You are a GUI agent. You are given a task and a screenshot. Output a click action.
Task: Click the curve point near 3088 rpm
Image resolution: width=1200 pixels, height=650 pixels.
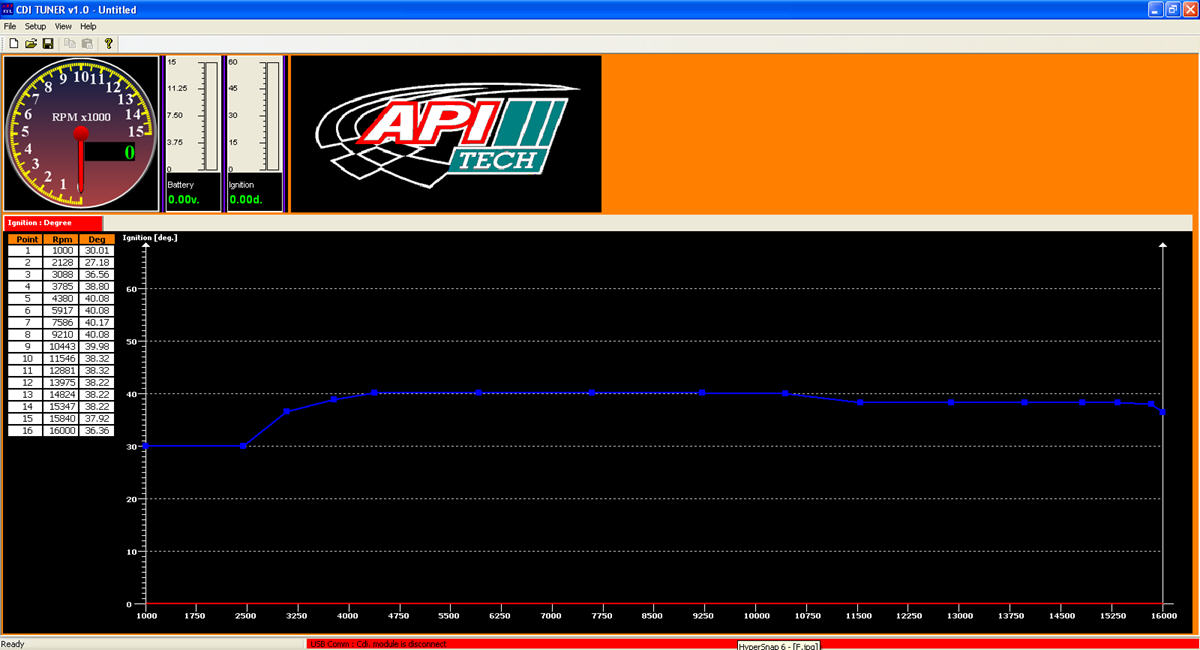coord(286,411)
